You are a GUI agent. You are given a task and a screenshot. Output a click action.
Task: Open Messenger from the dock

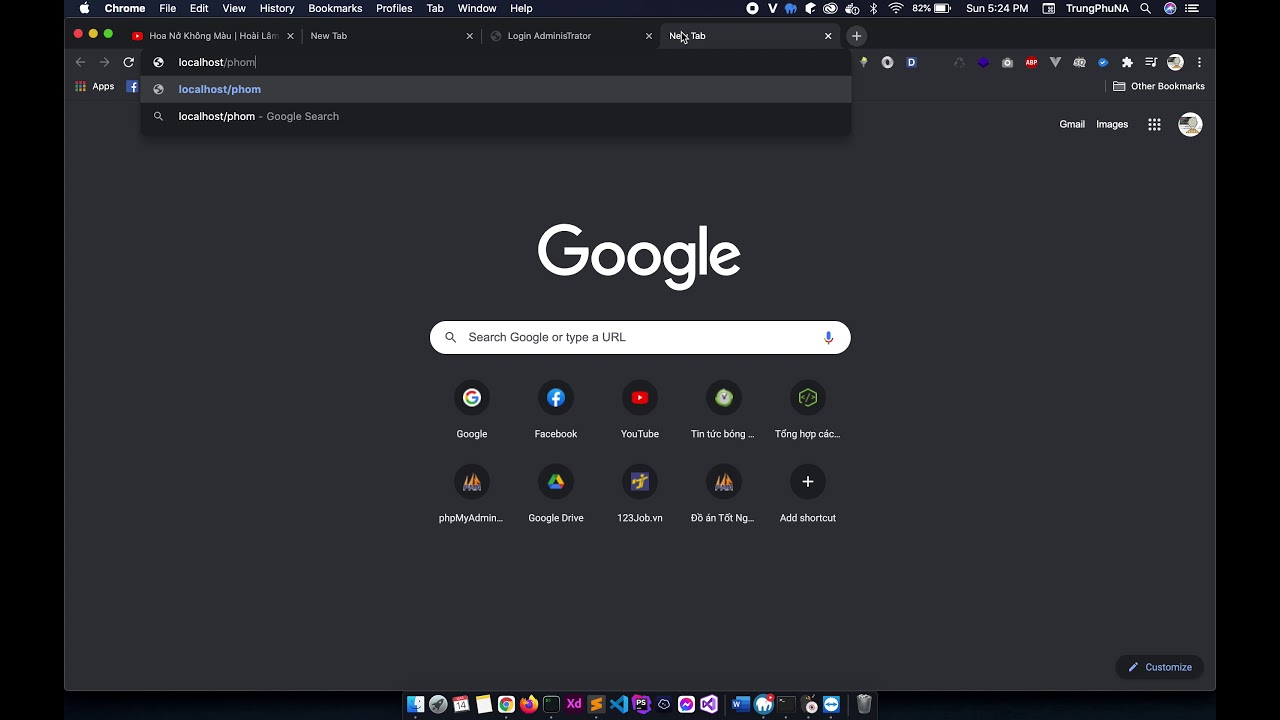(686, 704)
